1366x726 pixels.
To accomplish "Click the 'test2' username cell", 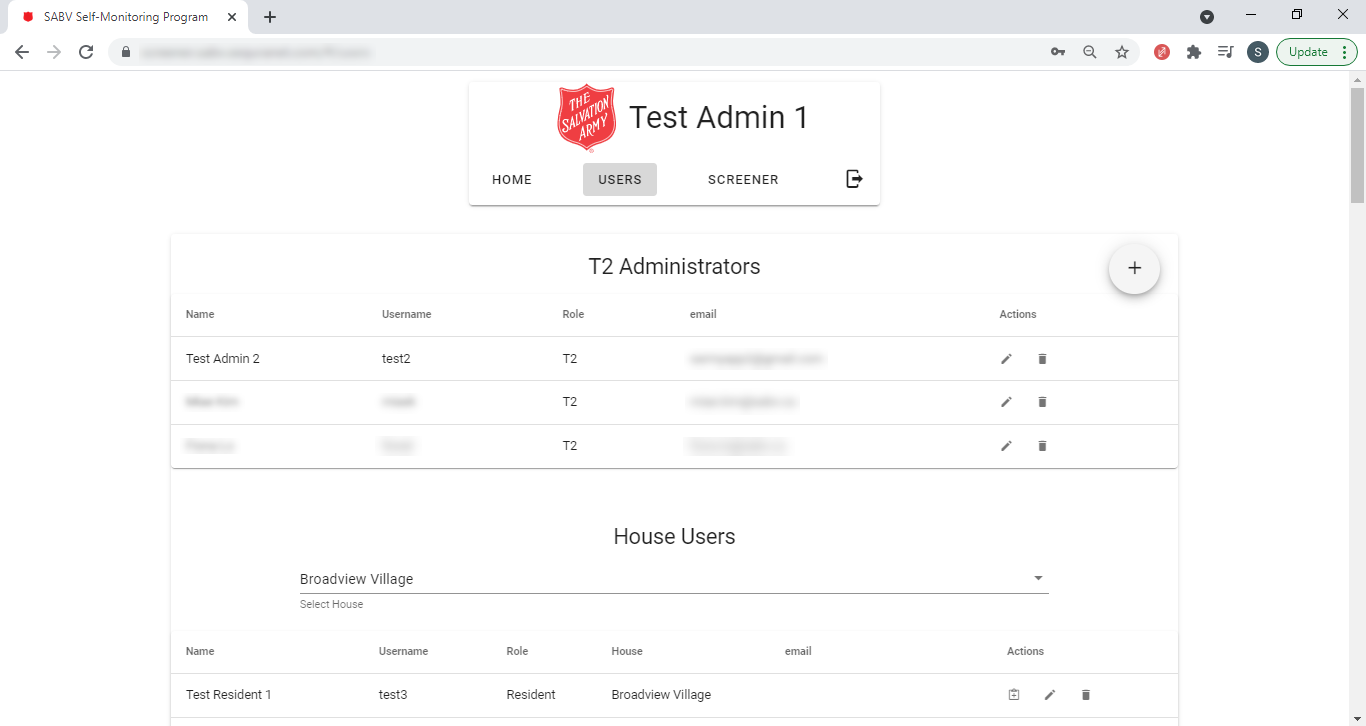I will [396, 359].
